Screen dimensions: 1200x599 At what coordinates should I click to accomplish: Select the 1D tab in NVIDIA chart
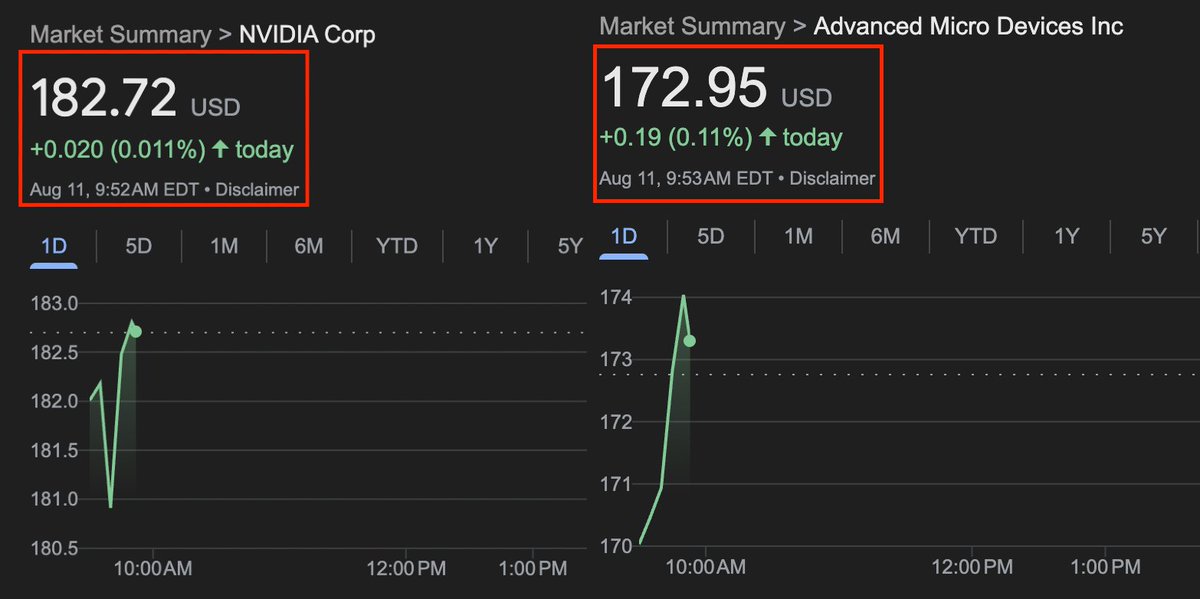click(x=54, y=245)
